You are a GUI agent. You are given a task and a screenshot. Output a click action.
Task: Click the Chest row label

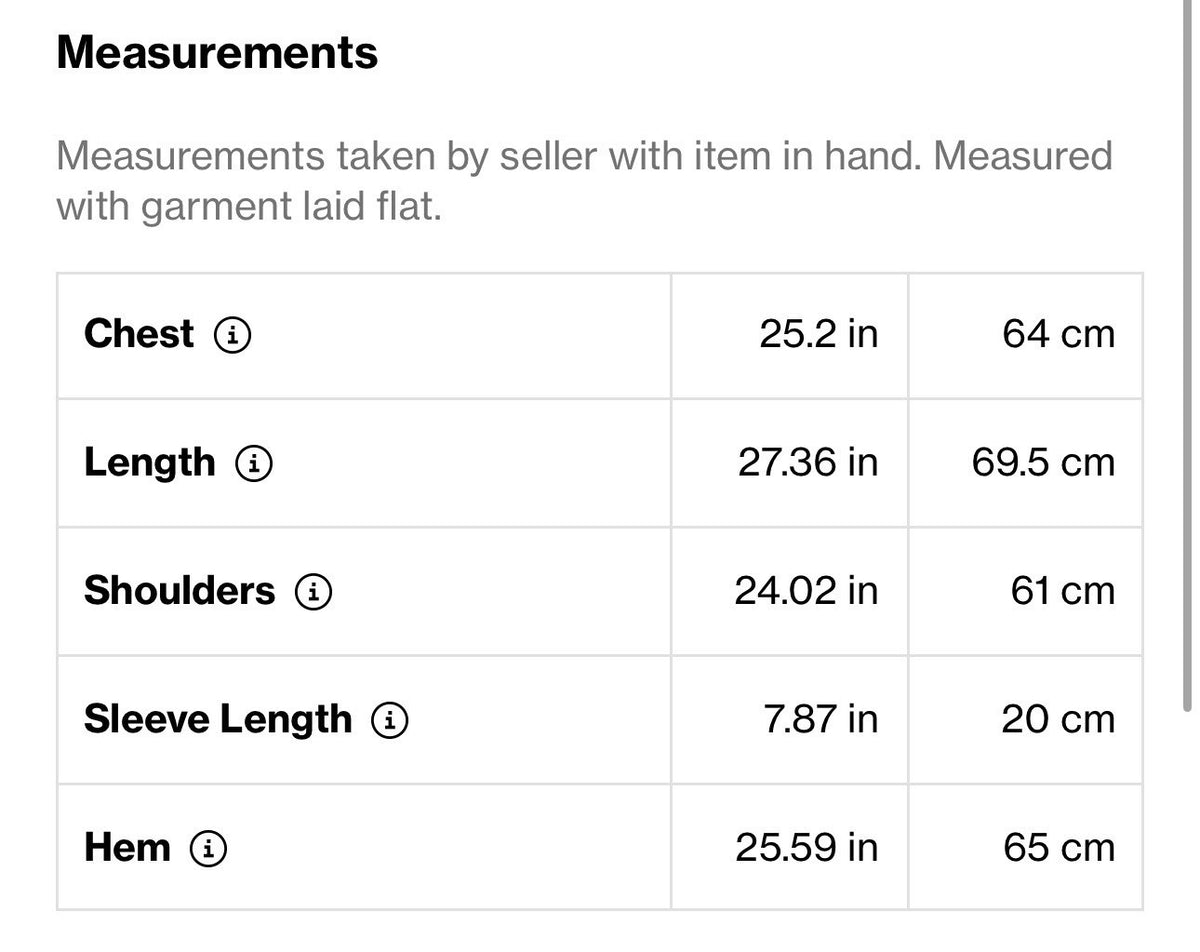[x=139, y=334]
